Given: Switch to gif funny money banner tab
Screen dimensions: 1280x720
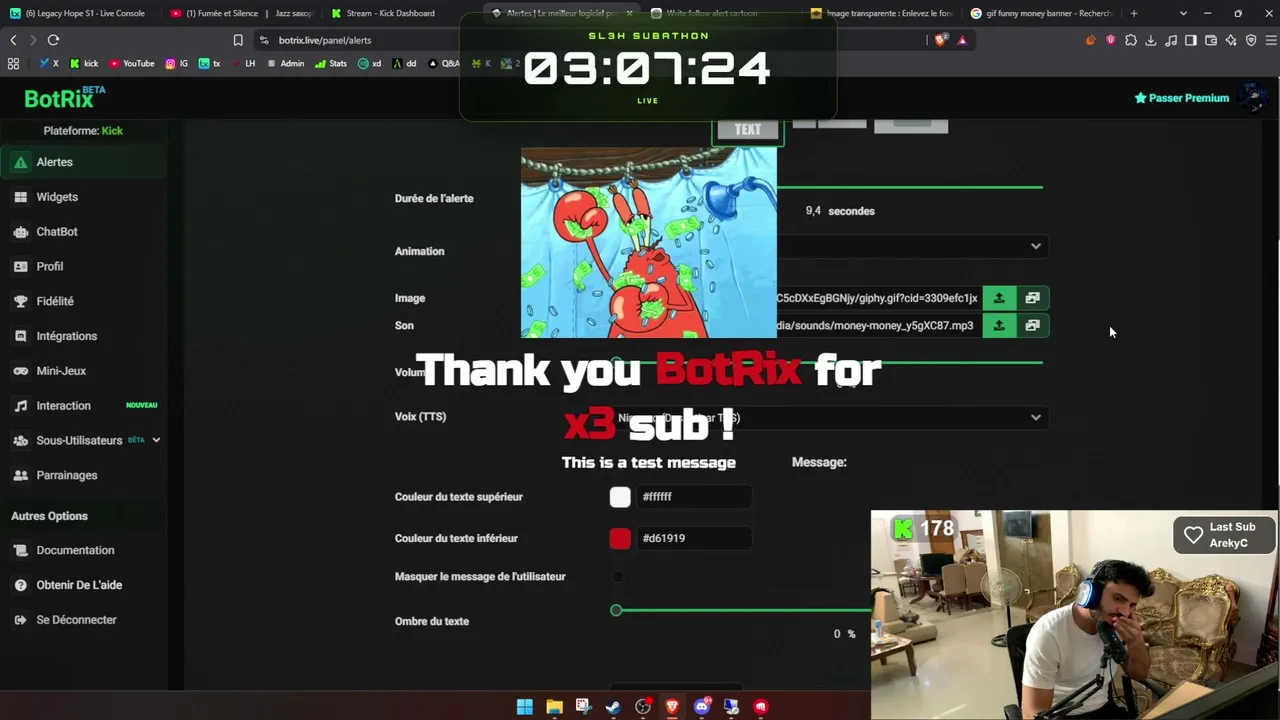Looking at the screenshot, I should click(1042, 13).
